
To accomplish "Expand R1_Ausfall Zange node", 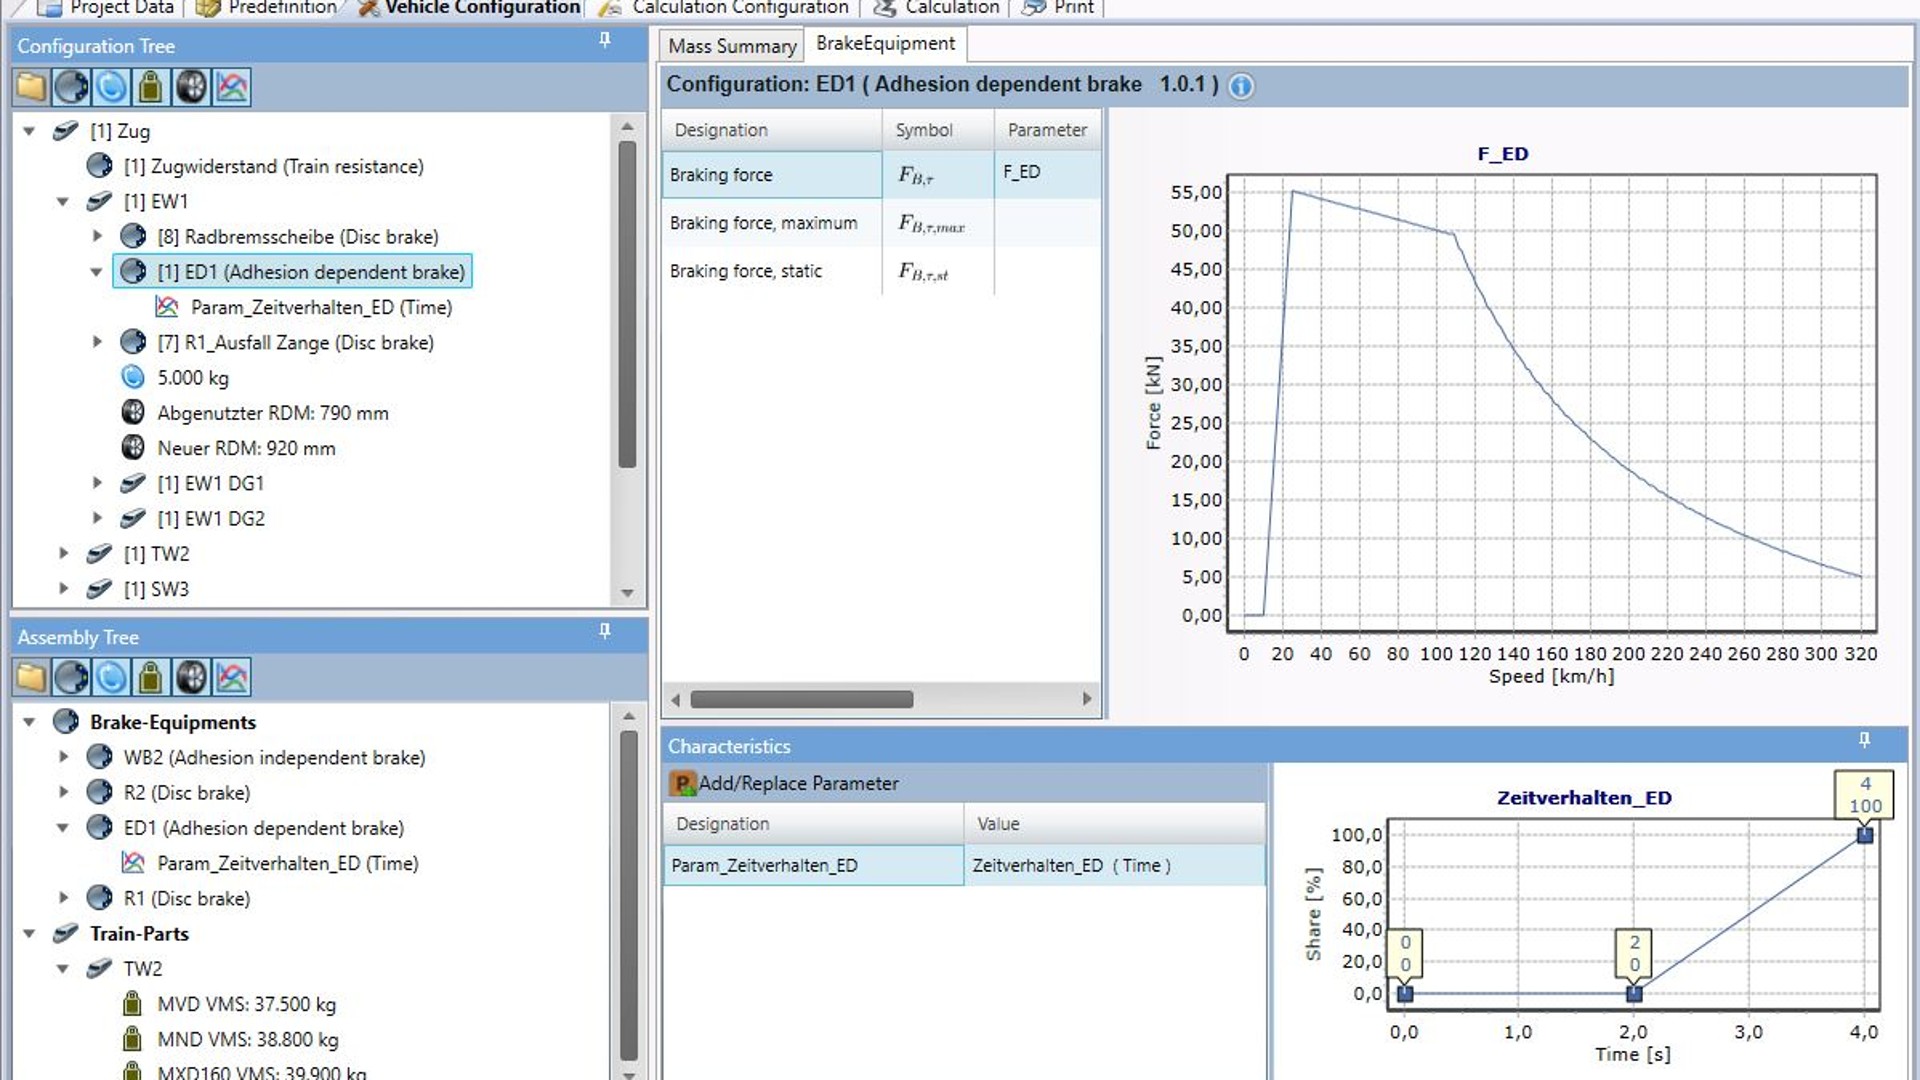I will coord(97,342).
